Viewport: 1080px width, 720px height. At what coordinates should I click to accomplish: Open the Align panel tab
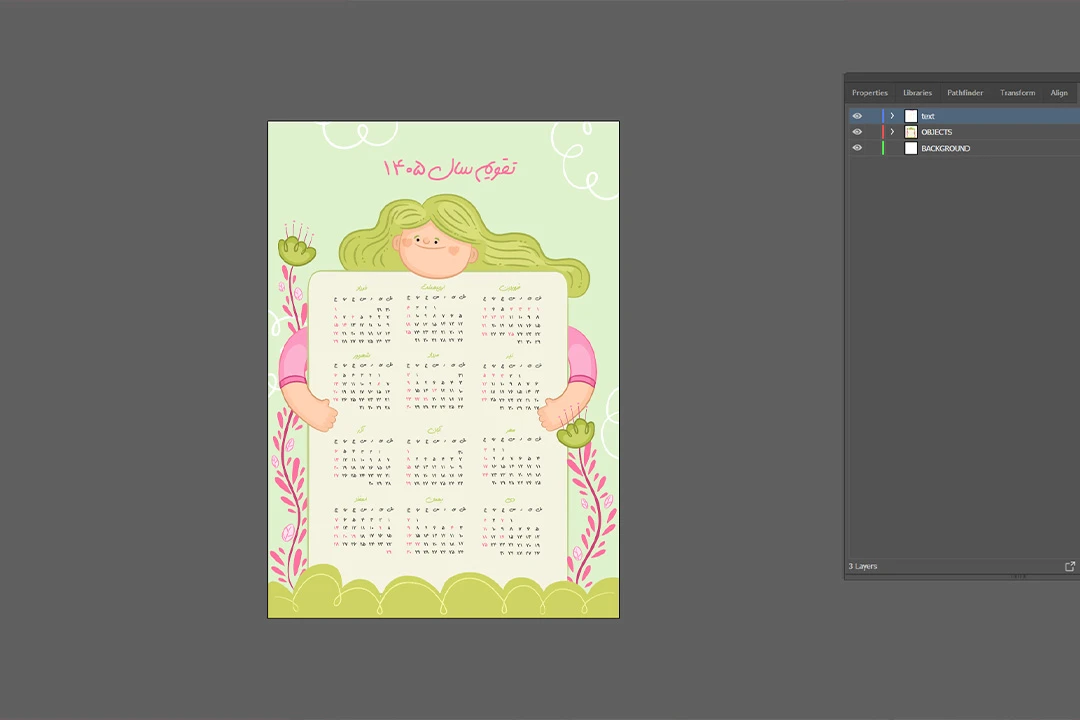1058,93
